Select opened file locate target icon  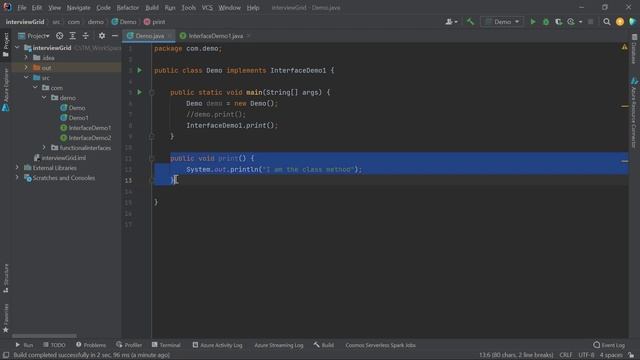click(60, 36)
